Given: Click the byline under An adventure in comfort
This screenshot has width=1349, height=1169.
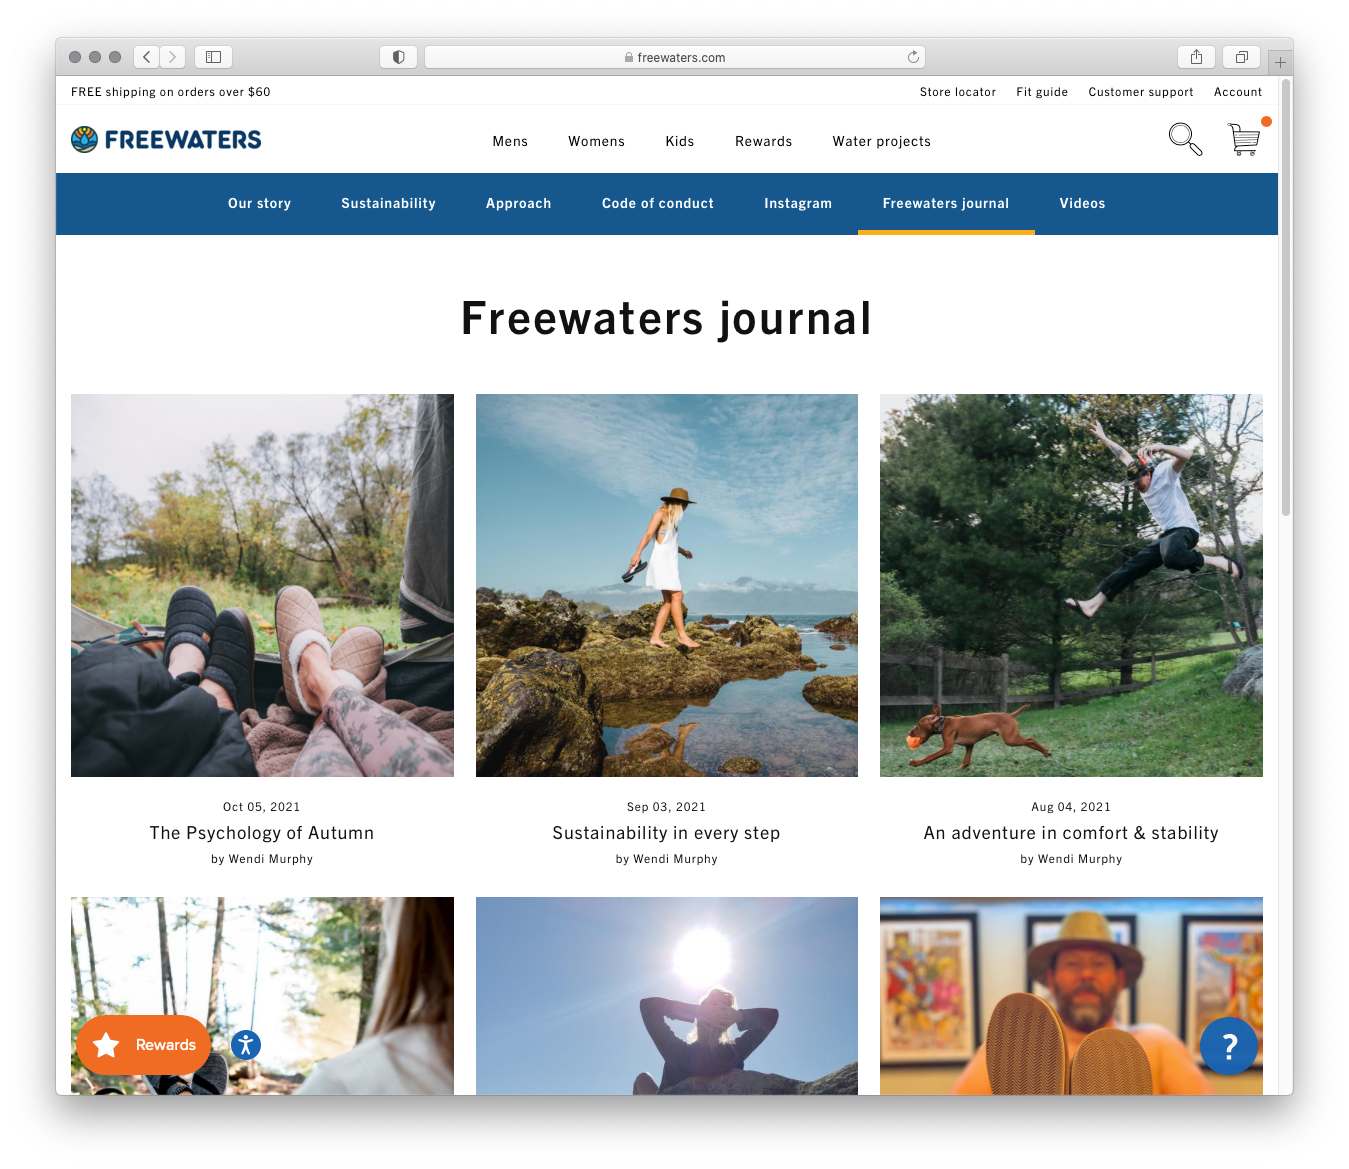Looking at the screenshot, I should coord(1071,859).
